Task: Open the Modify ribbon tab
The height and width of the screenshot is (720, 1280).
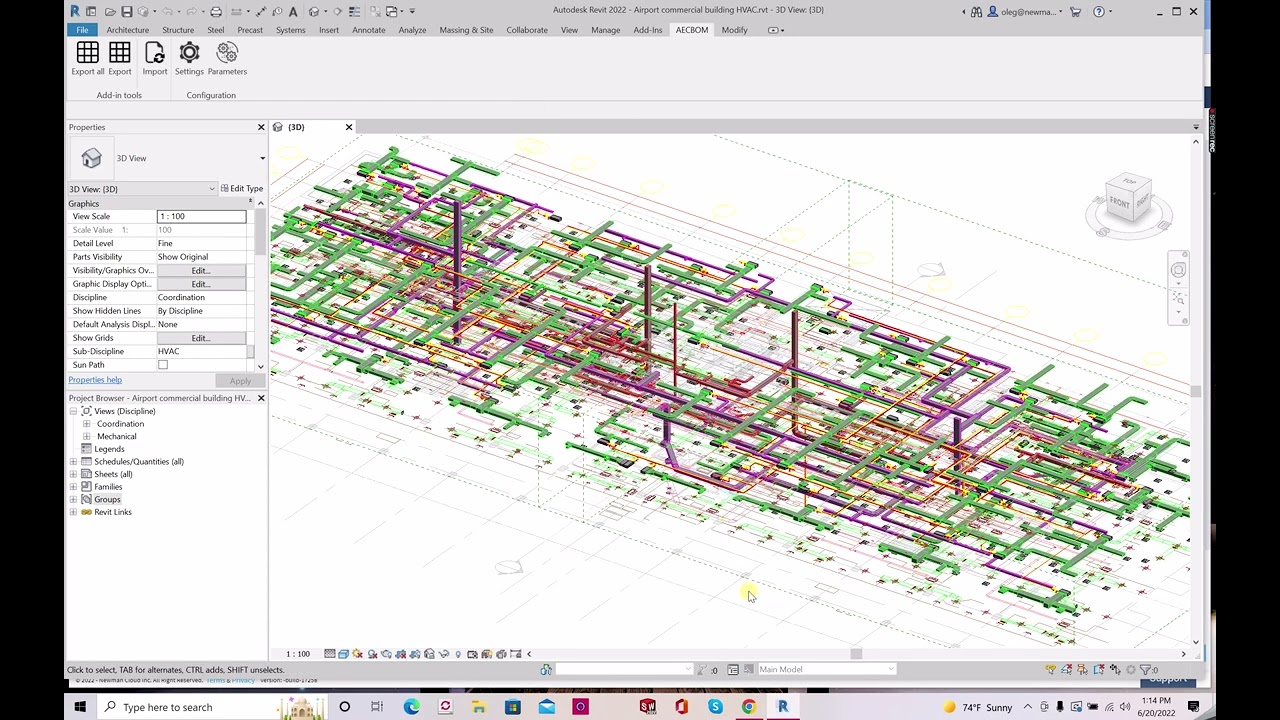Action: (734, 30)
